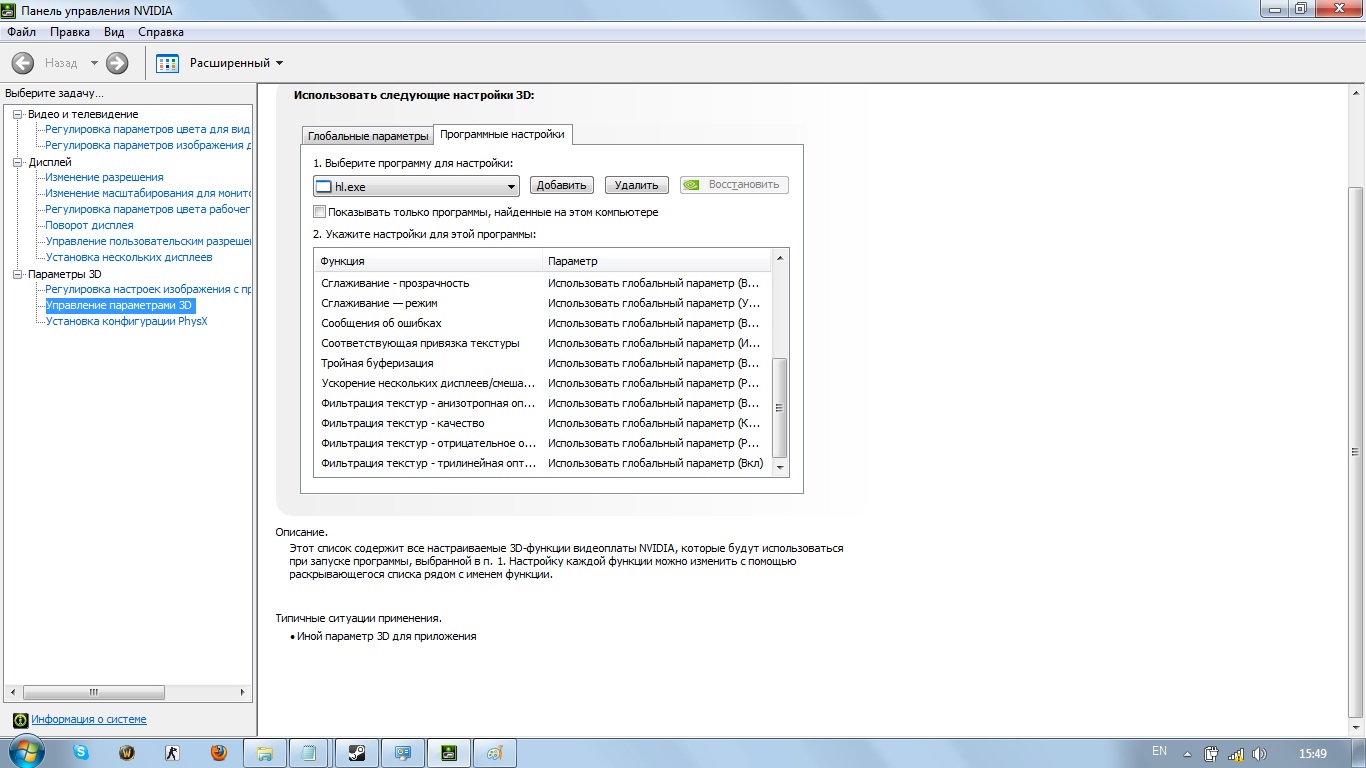Click the Функция column header
The height and width of the screenshot is (768, 1366).
coord(428,261)
